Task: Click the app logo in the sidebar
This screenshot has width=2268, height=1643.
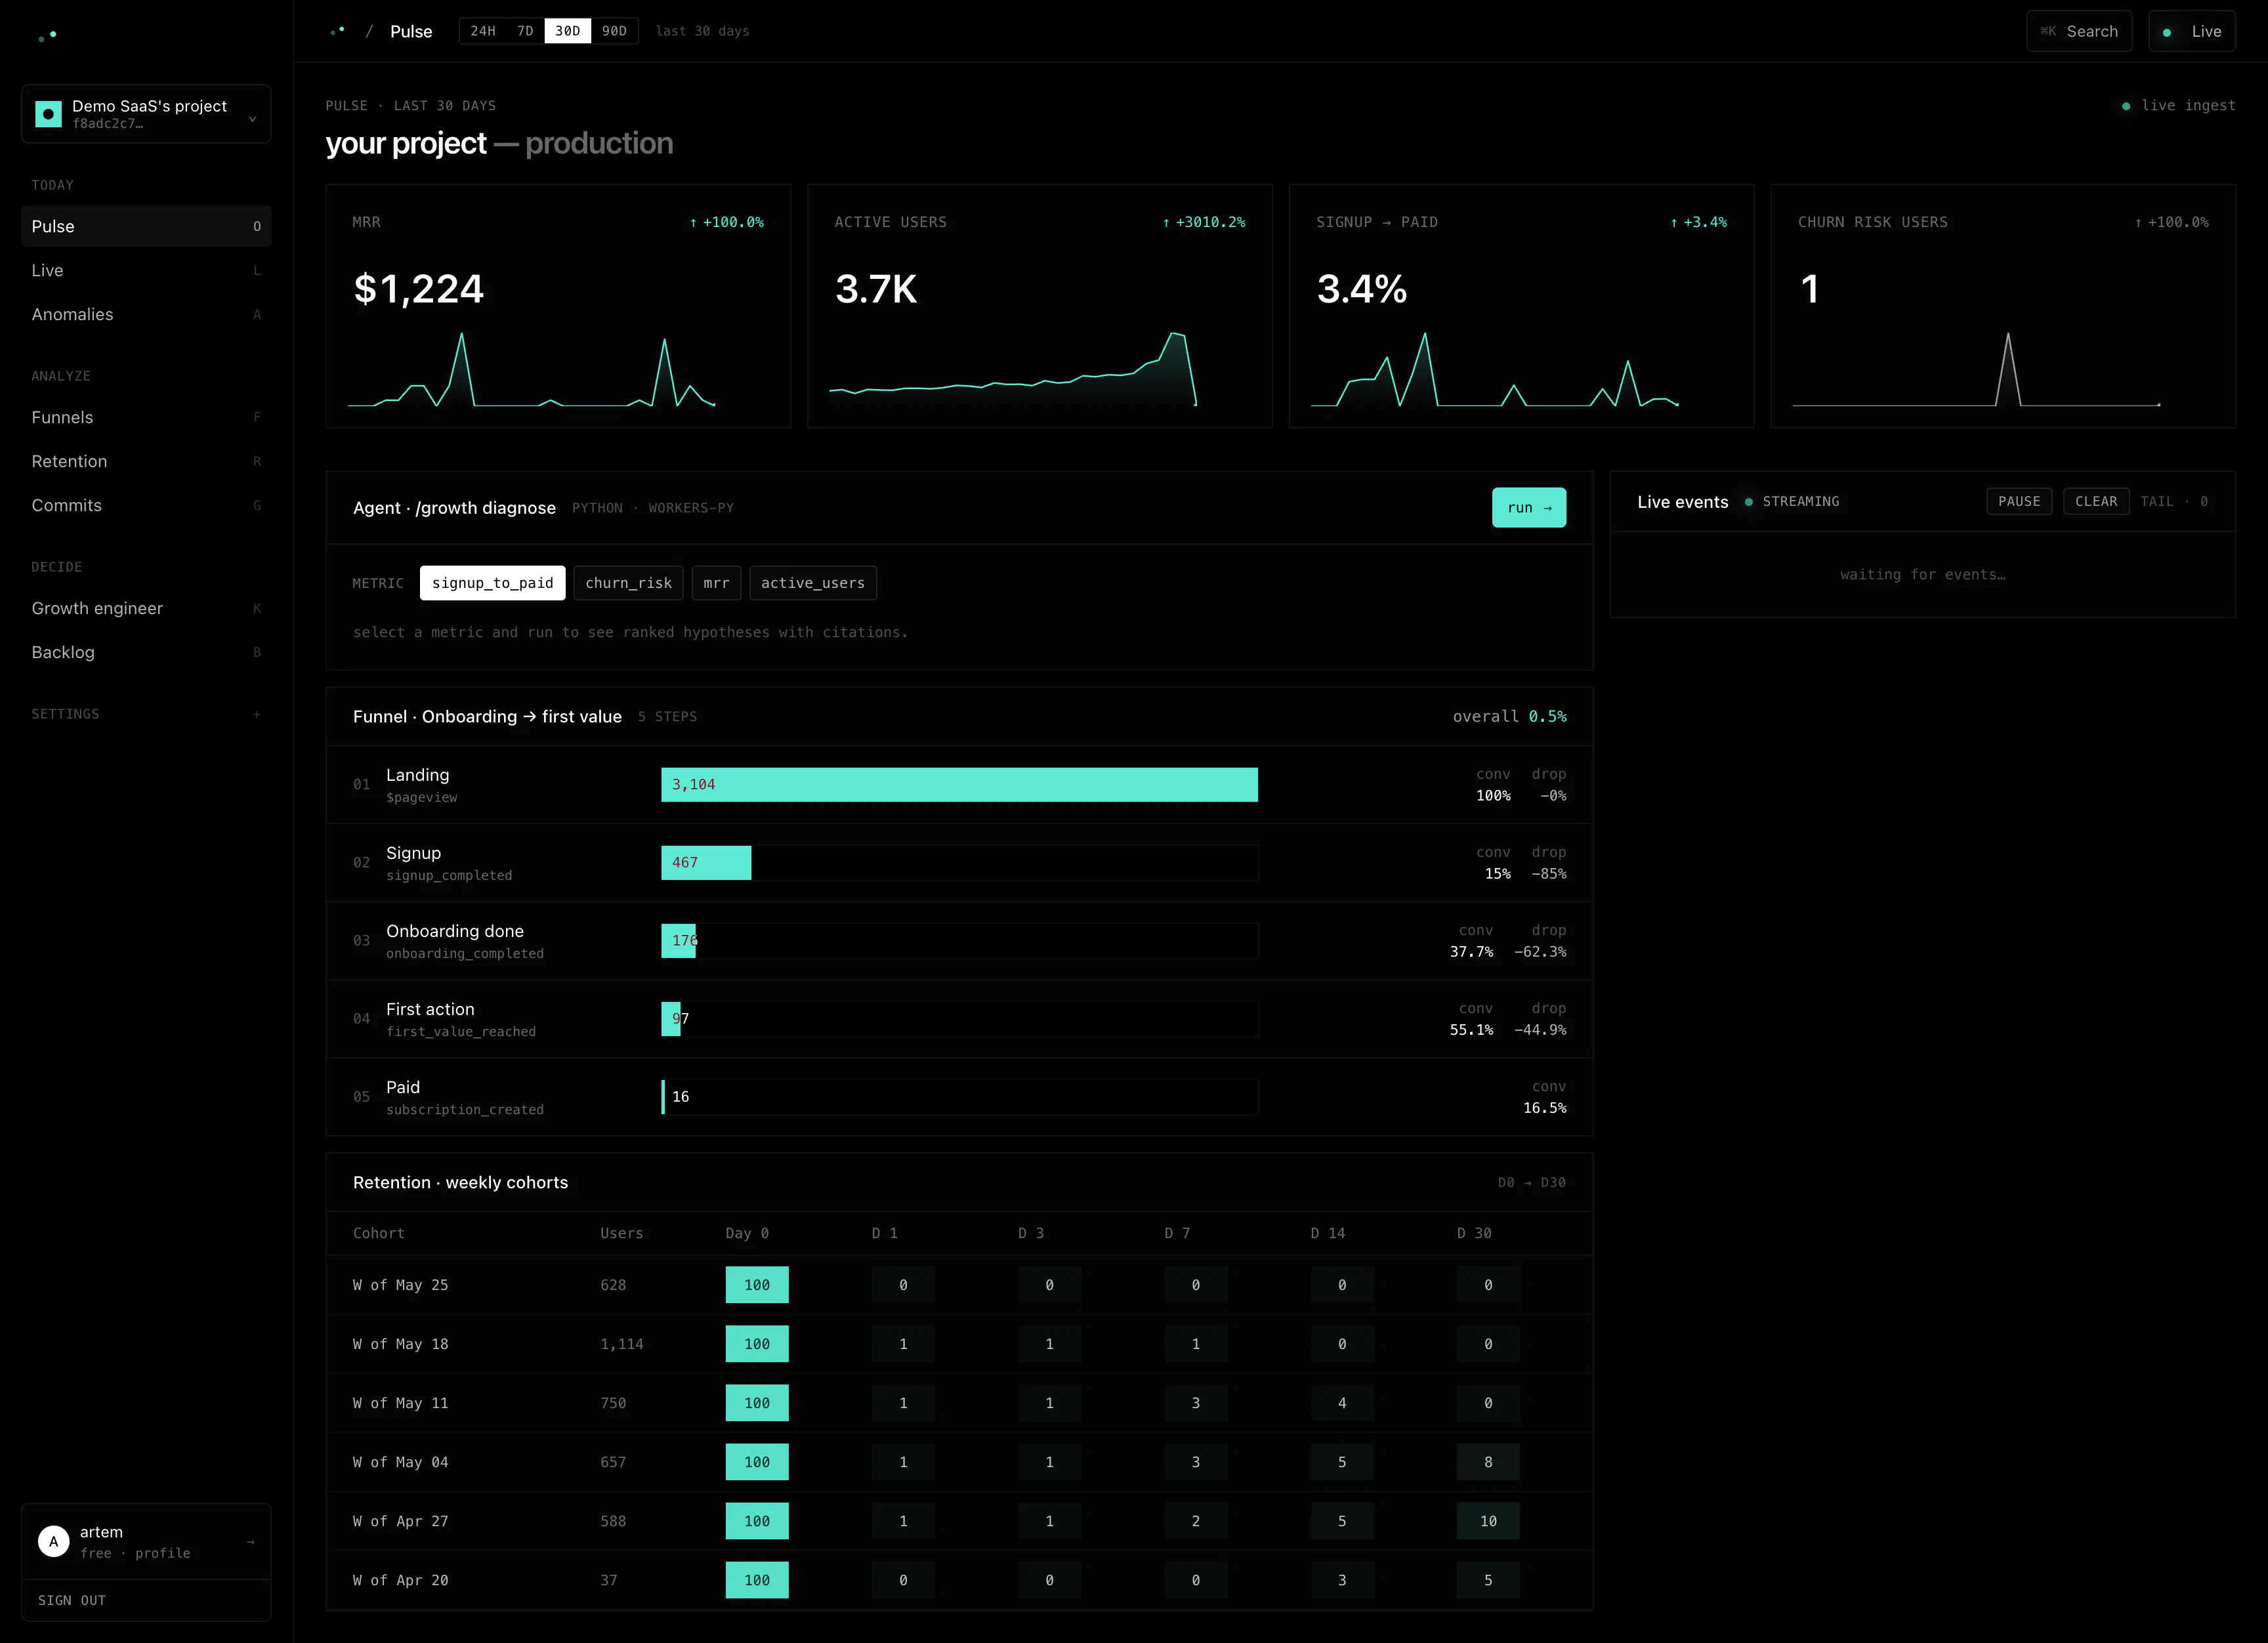Action: 47,36
